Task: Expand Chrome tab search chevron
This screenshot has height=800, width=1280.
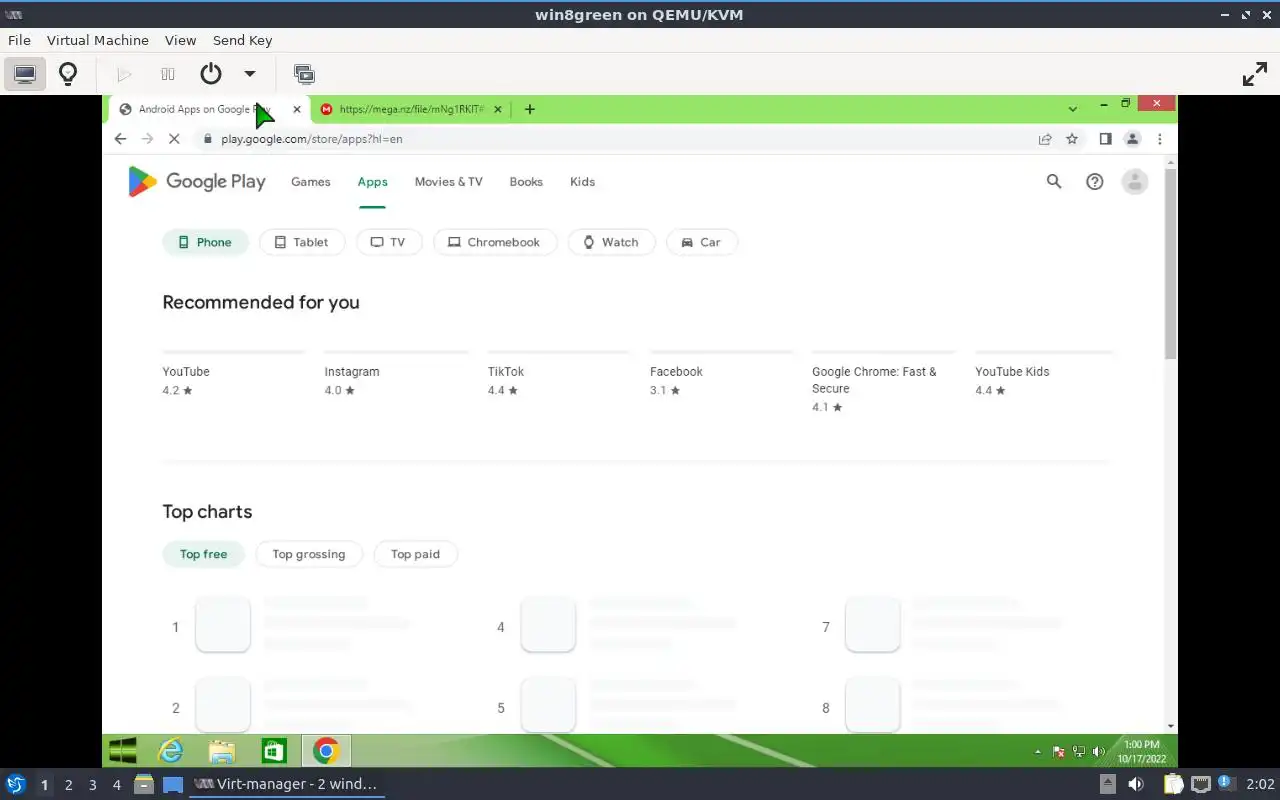Action: pos(1072,109)
